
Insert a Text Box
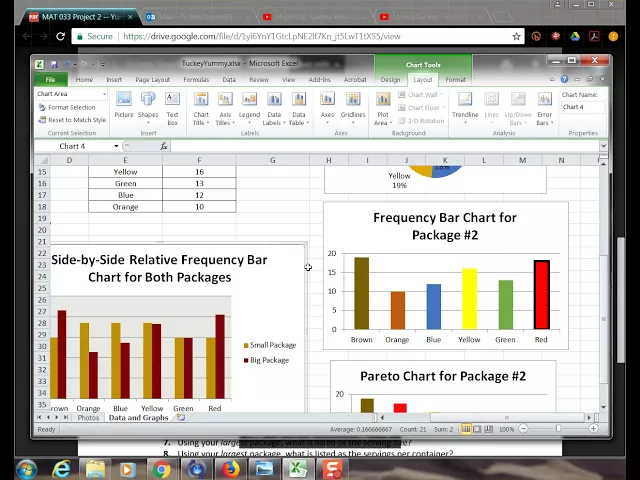coord(172,108)
